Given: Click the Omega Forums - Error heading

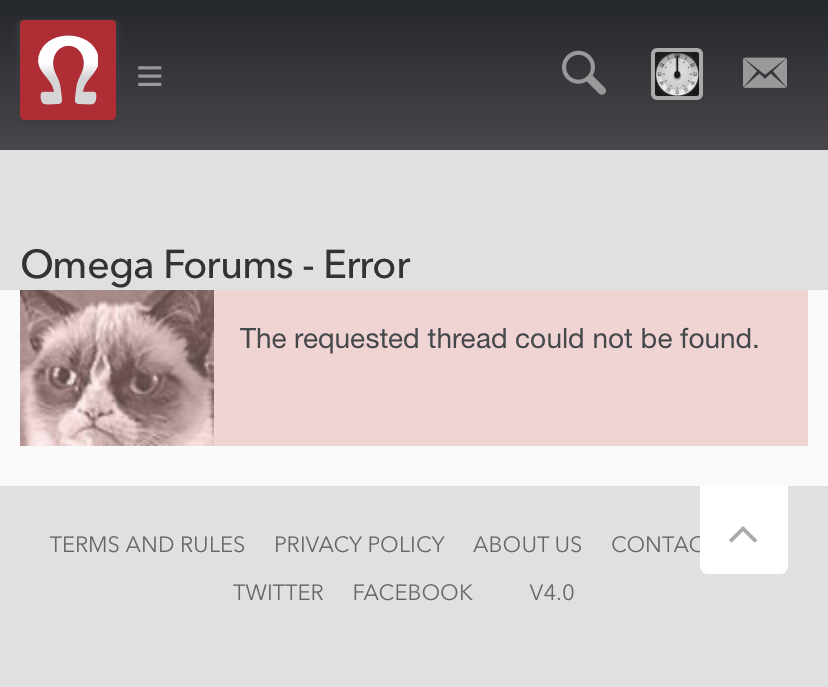Looking at the screenshot, I should 215,265.
